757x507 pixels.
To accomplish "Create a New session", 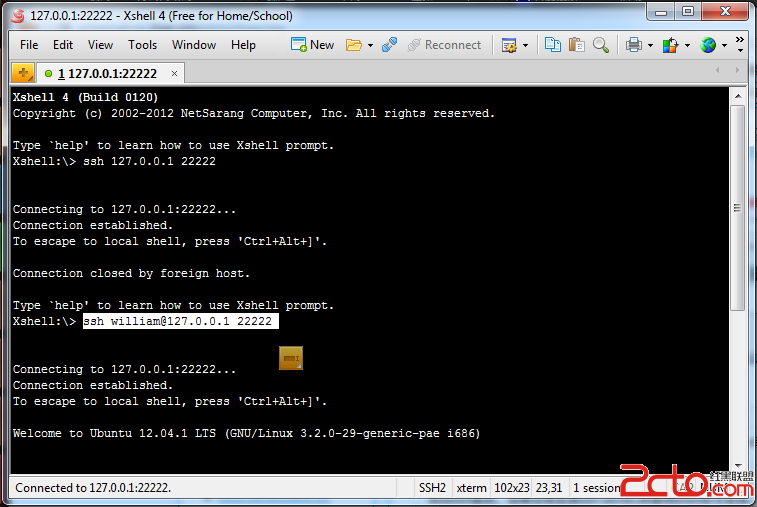I will [312, 45].
